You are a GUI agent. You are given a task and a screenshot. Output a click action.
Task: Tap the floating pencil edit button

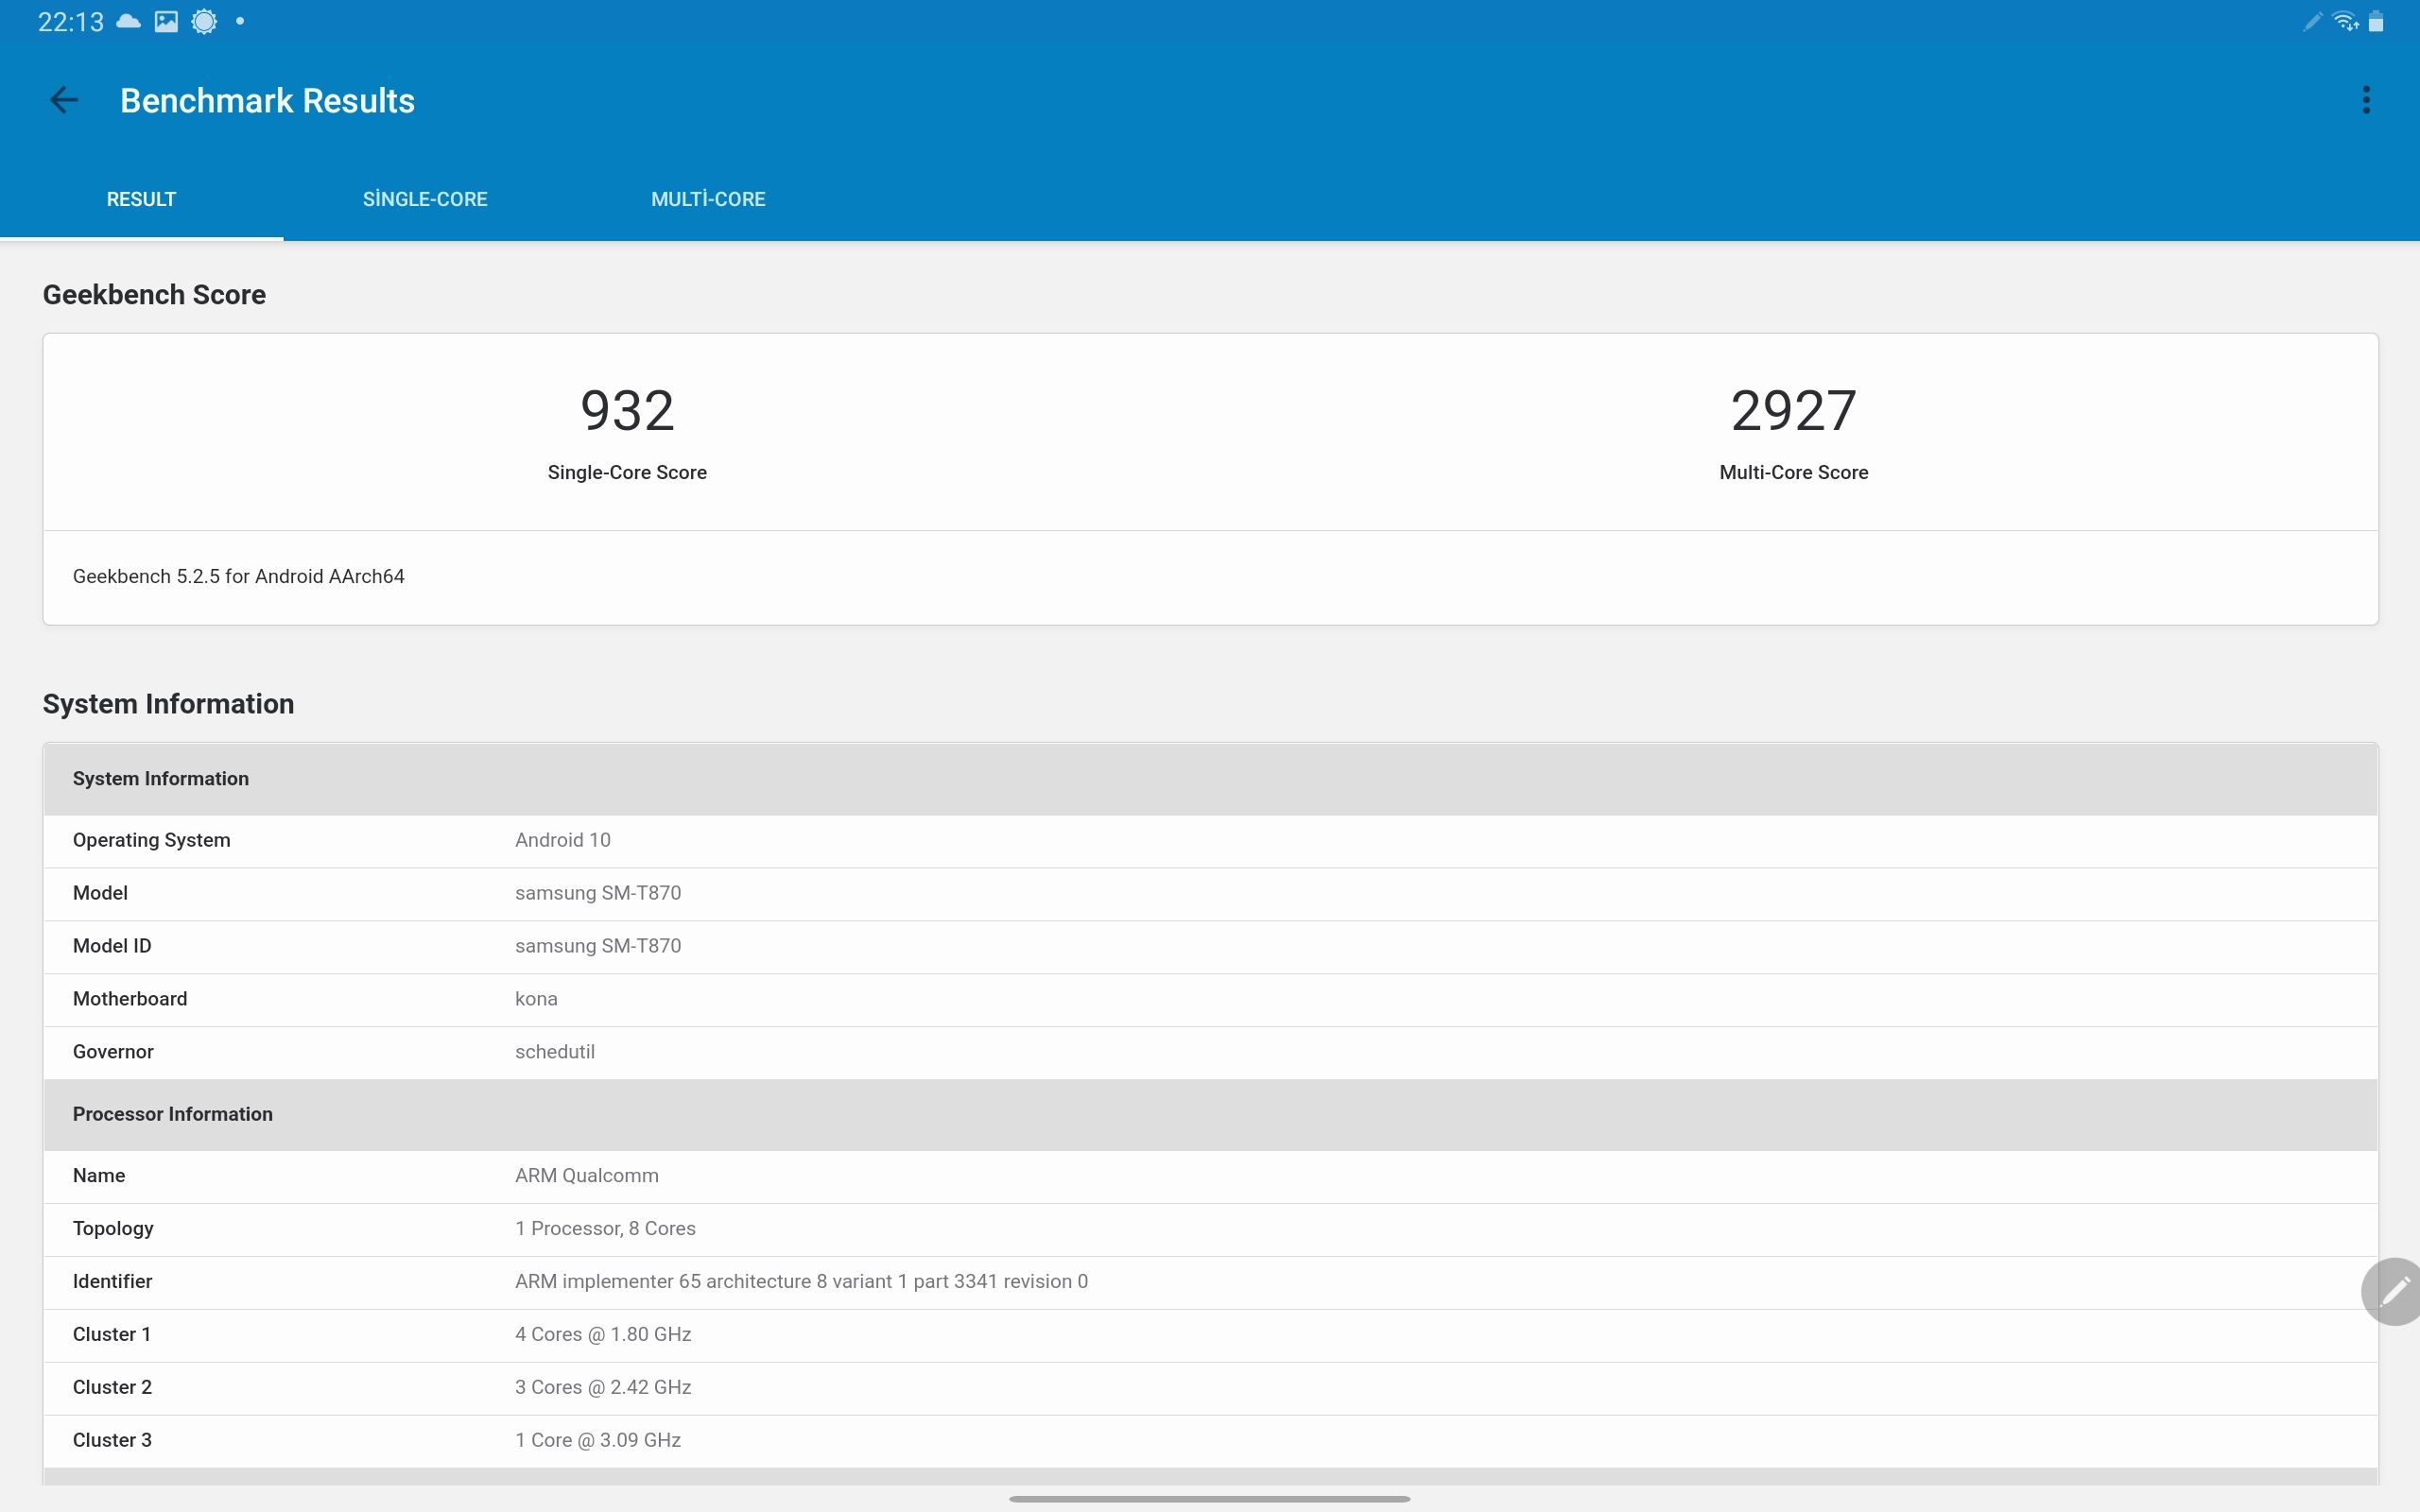(x=2394, y=1291)
